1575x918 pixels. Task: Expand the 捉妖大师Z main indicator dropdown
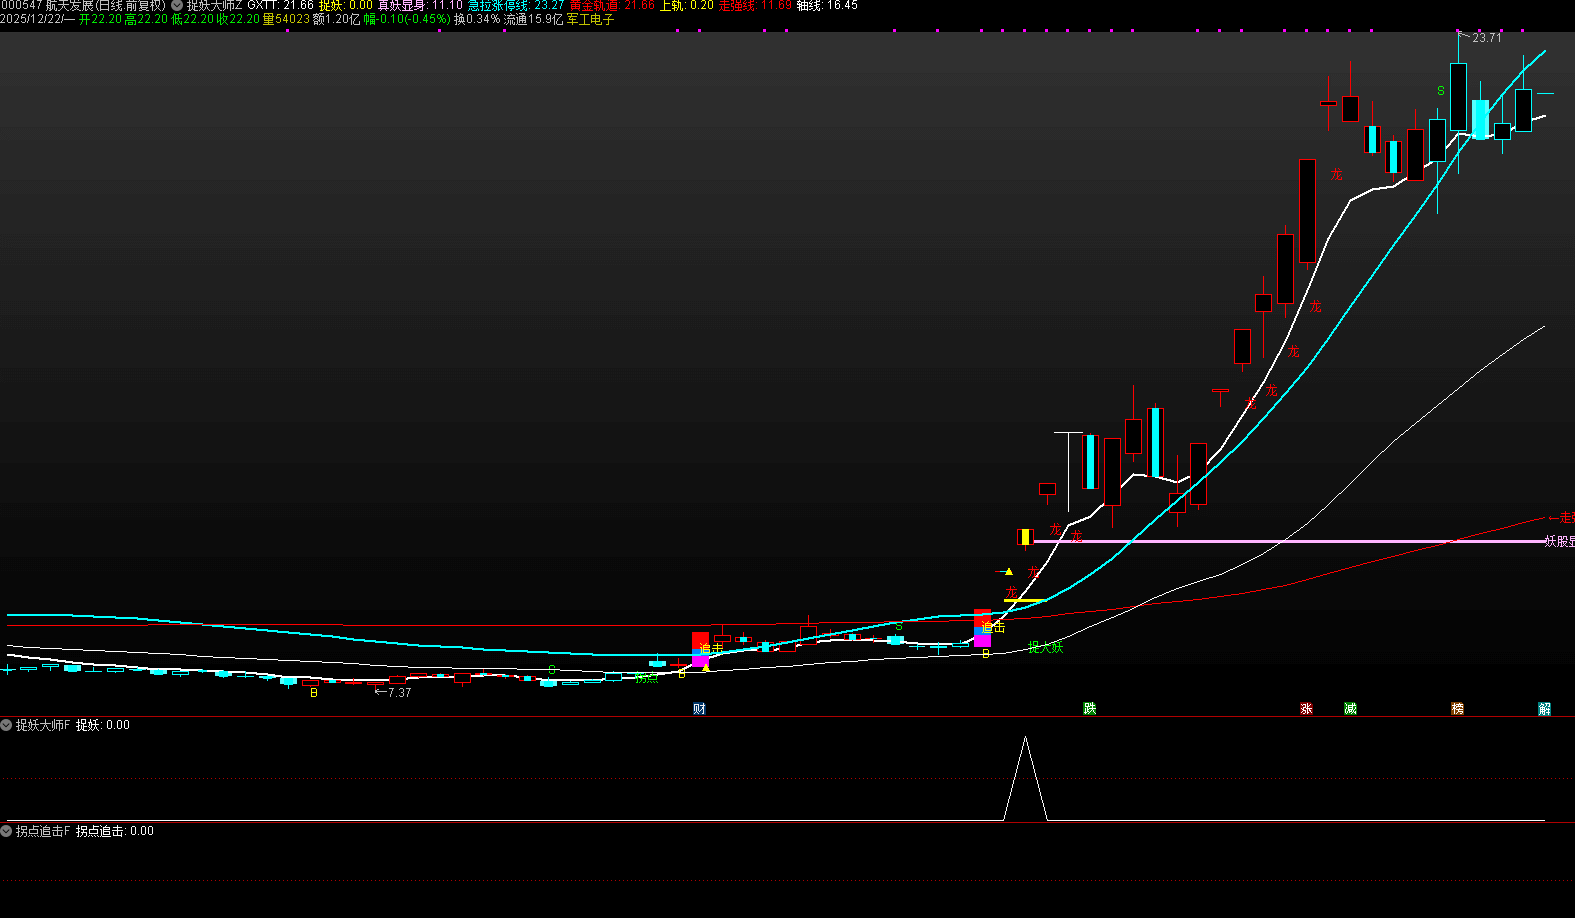(177, 6)
